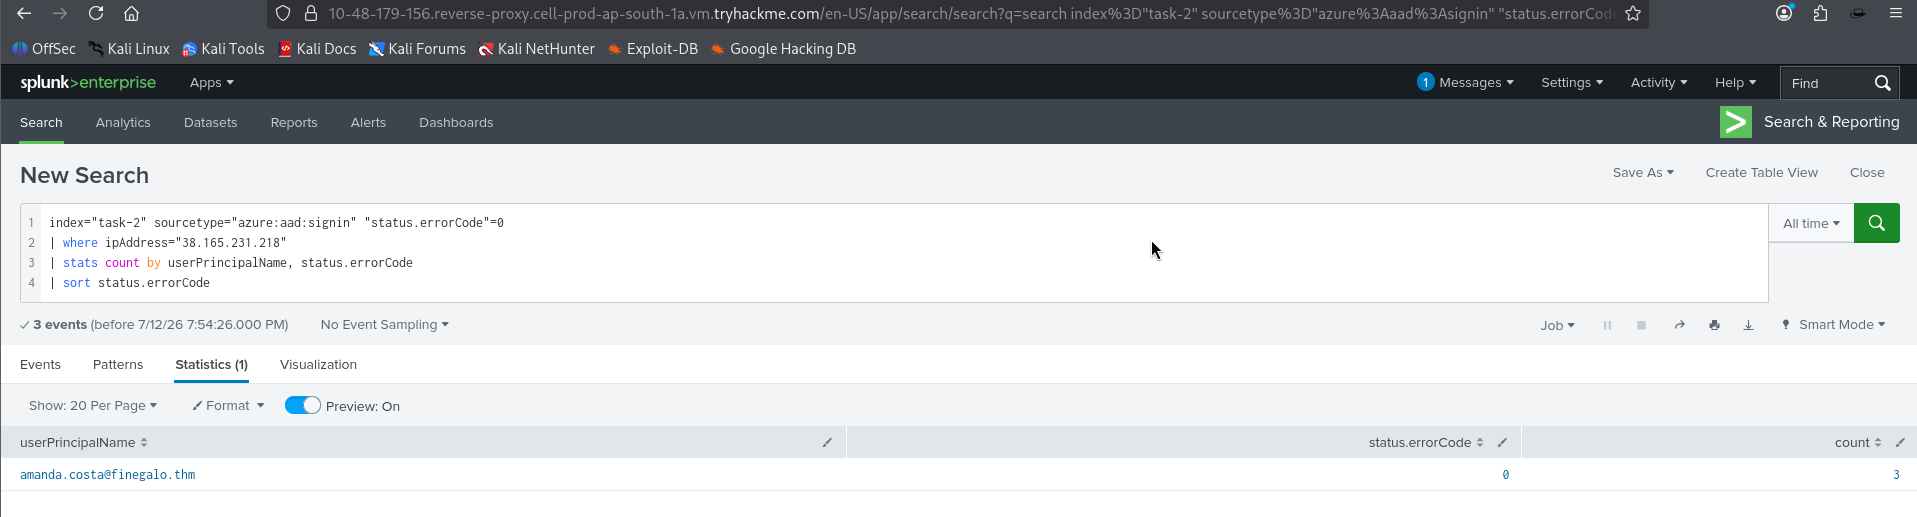Open the Save As dropdown
The width and height of the screenshot is (1917, 517).
tap(1642, 172)
